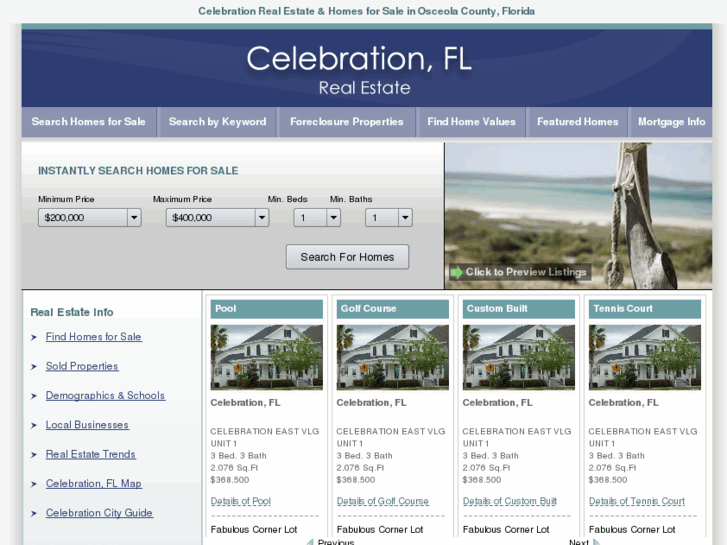
Task: Click the Tennis Court listing house photo
Action: pos(645,357)
